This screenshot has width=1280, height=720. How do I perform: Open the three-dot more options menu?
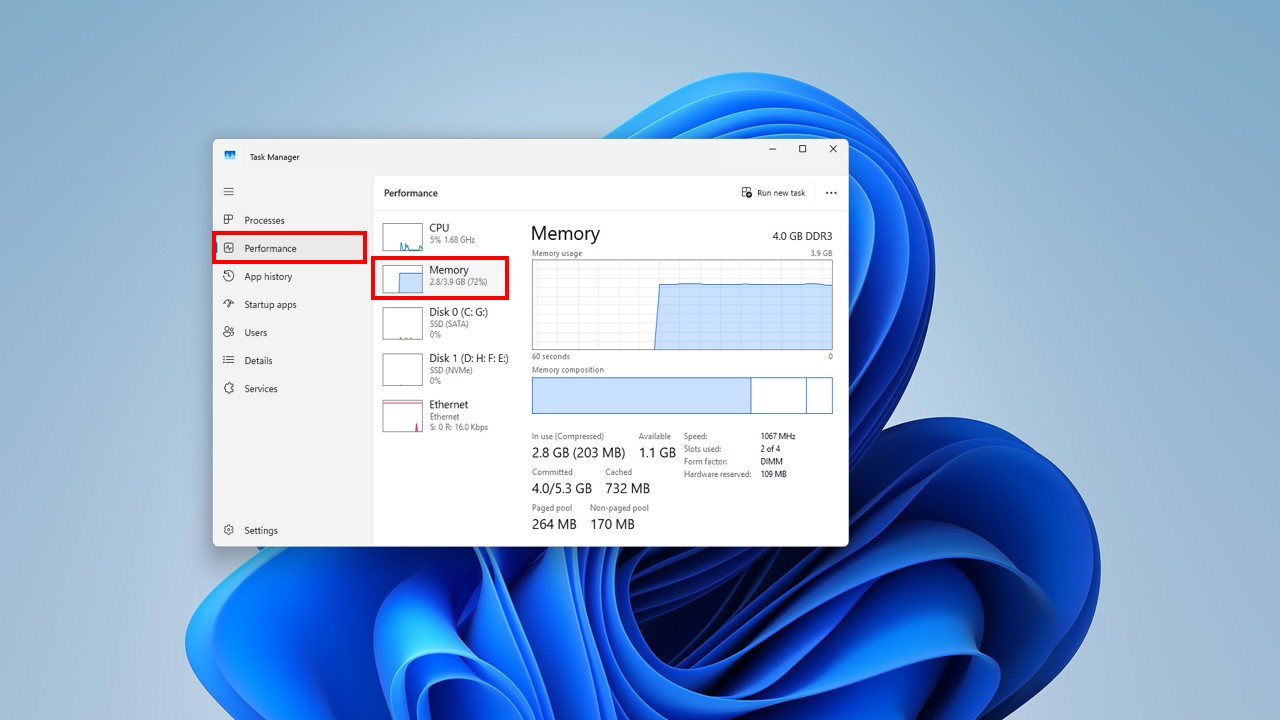pyautogui.click(x=831, y=193)
